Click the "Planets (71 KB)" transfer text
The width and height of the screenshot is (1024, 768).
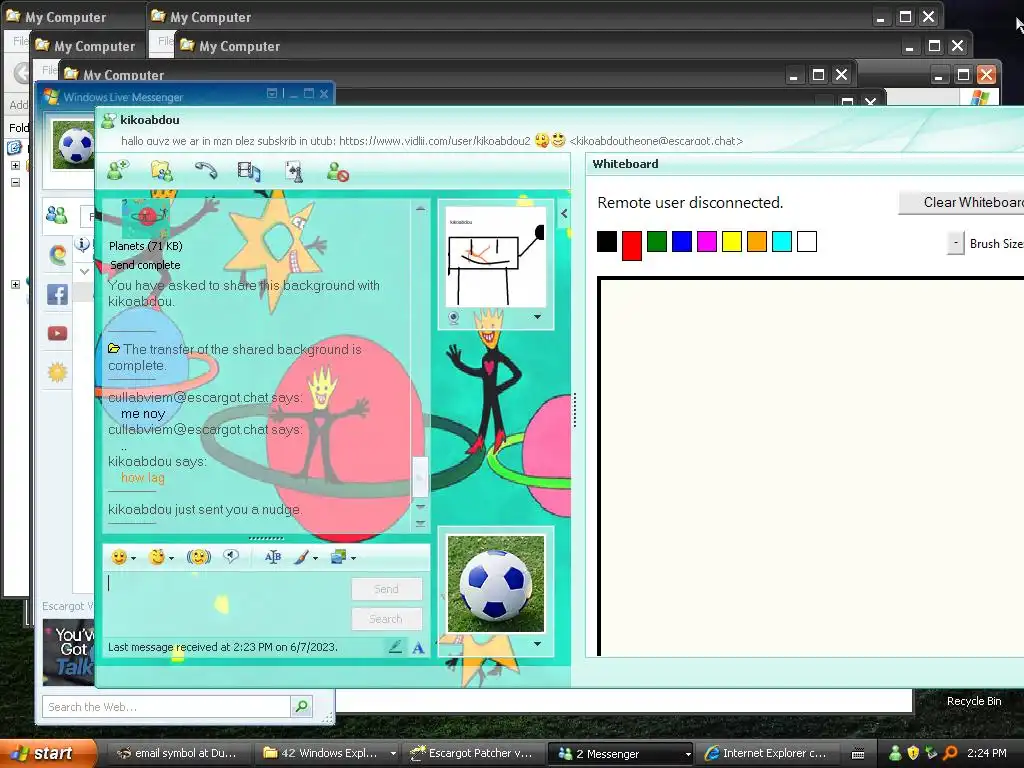pos(146,246)
